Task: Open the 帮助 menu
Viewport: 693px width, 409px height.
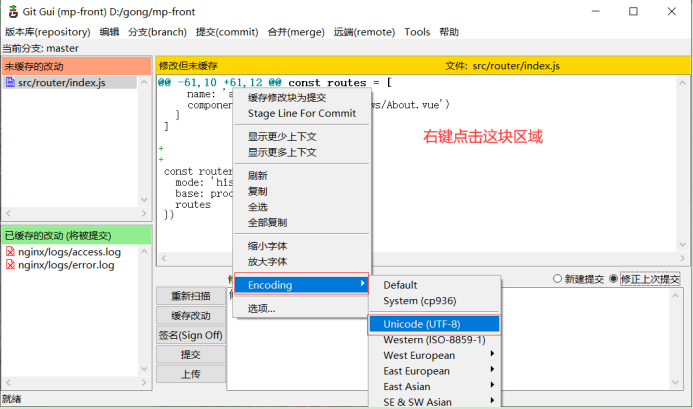Action: pyautogui.click(x=449, y=32)
